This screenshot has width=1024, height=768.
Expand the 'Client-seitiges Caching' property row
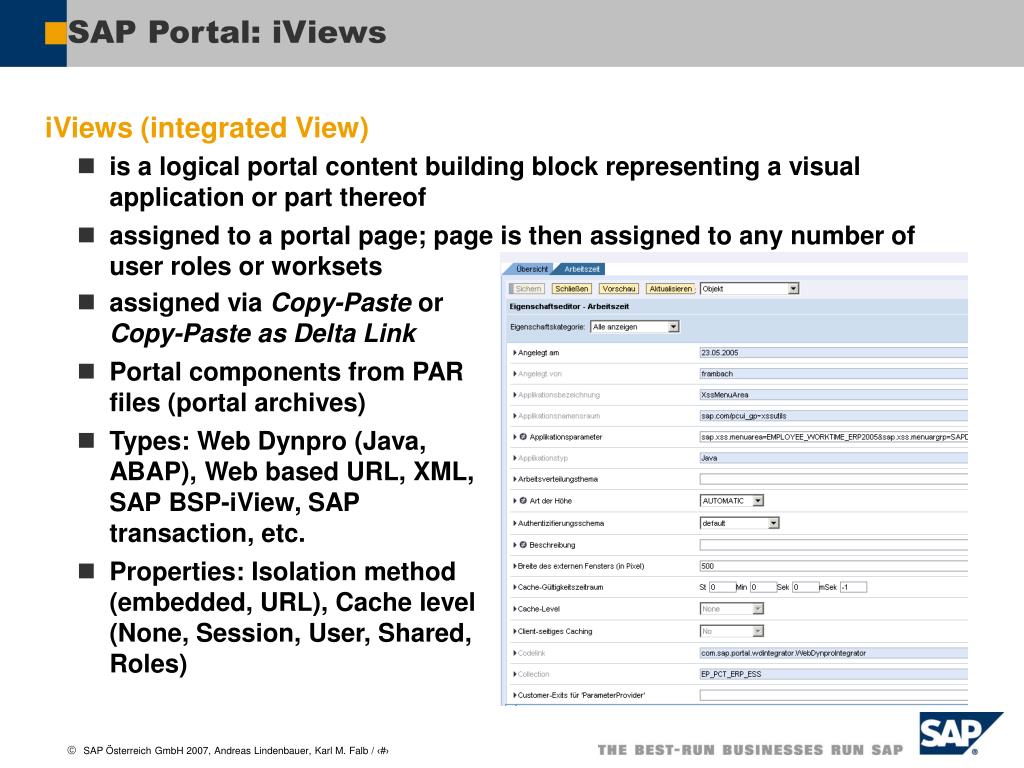pos(515,632)
